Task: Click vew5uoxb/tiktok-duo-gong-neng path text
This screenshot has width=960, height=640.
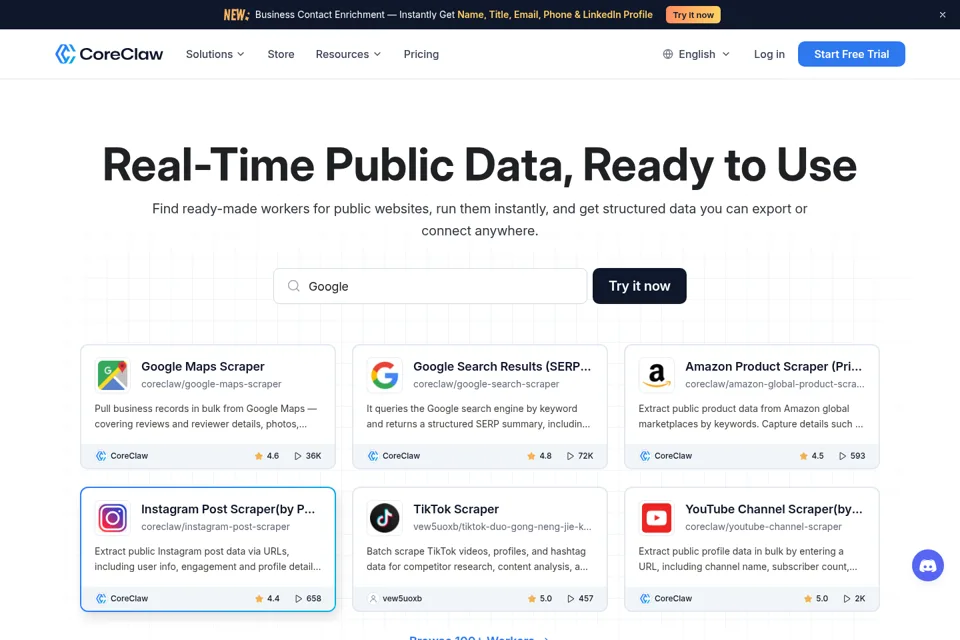Action: pos(503,527)
